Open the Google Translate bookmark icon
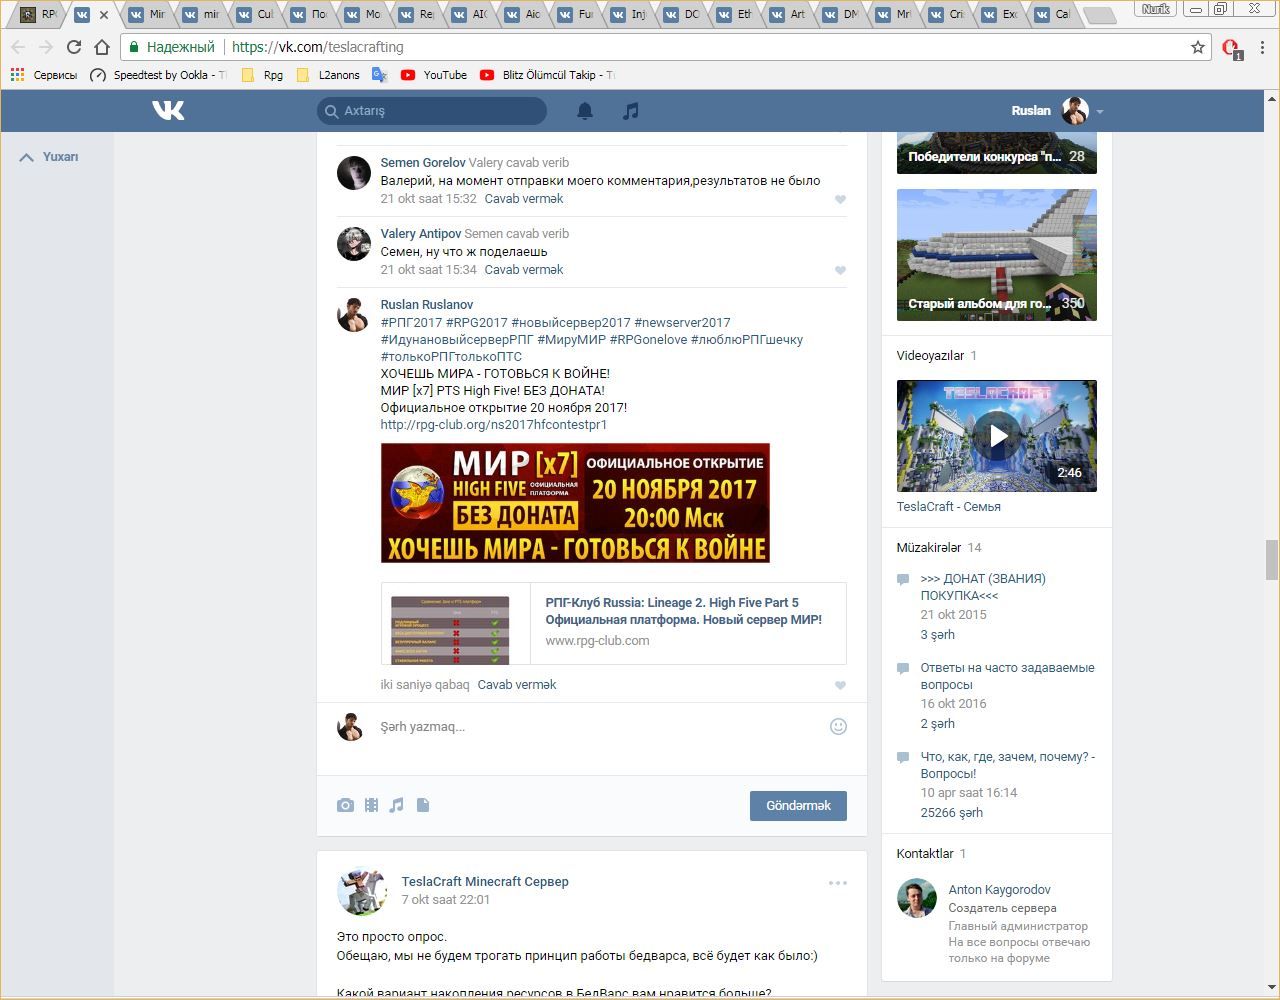The image size is (1280, 1000). pos(379,75)
